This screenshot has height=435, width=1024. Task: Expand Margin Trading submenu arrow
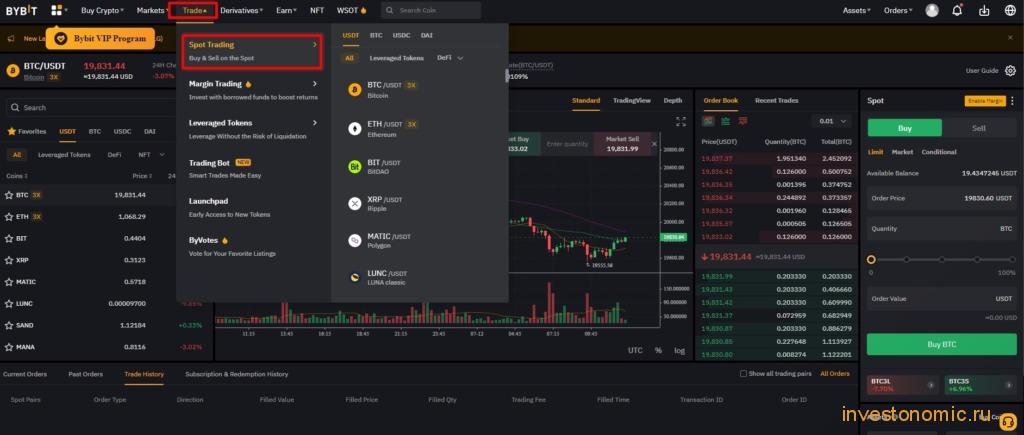[x=315, y=84]
